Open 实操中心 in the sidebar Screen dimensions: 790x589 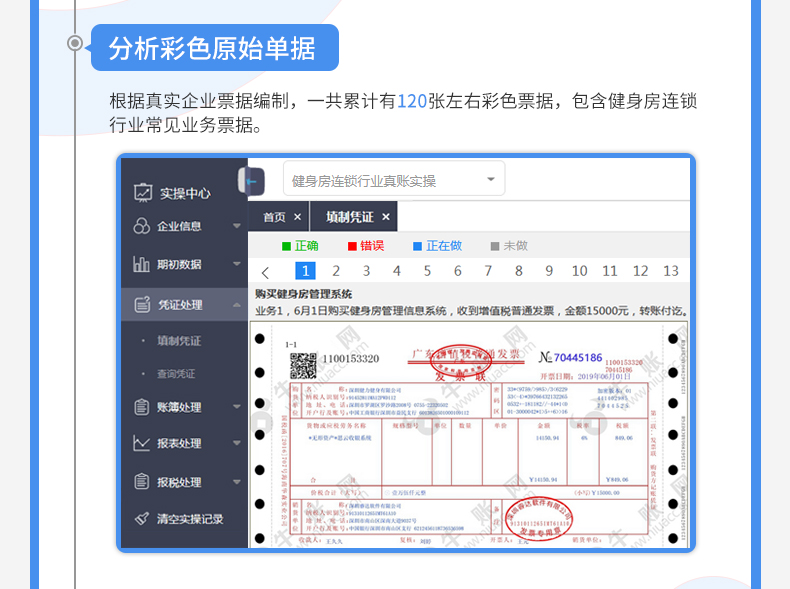tap(185, 193)
